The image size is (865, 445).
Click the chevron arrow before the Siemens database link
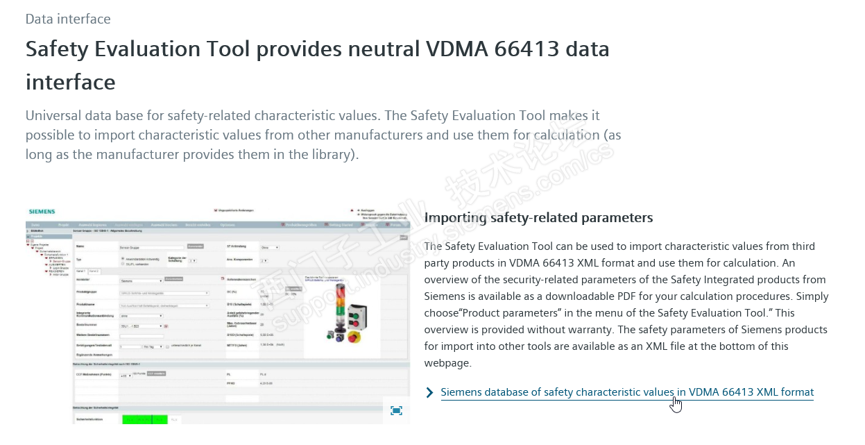[x=430, y=393]
